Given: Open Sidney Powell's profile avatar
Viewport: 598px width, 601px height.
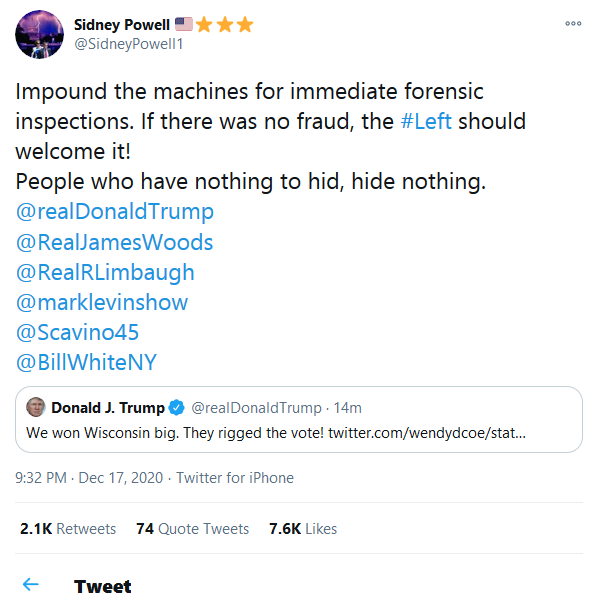Looking at the screenshot, I should coord(39,34).
